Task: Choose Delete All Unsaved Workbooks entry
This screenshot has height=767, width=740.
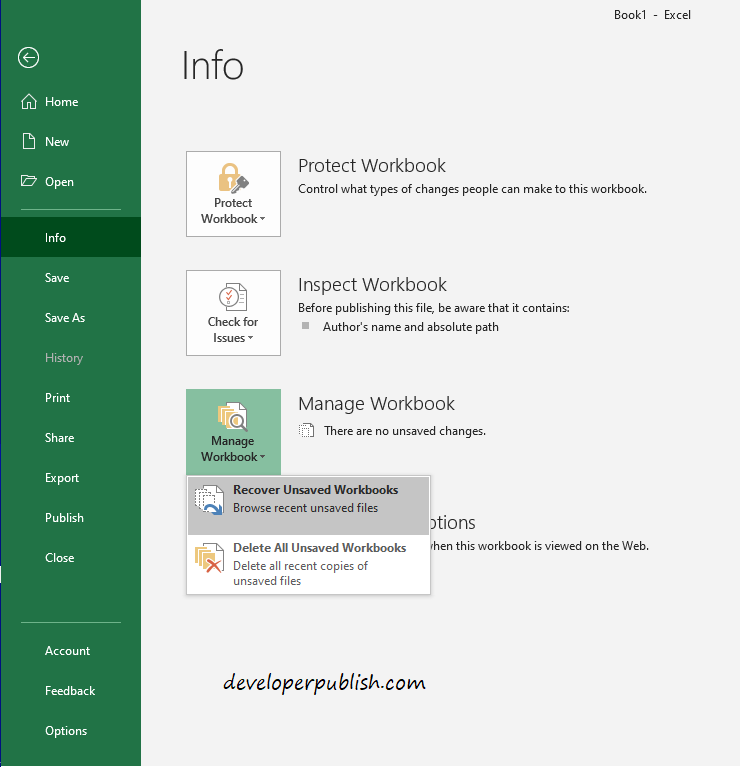Action: (308, 564)
